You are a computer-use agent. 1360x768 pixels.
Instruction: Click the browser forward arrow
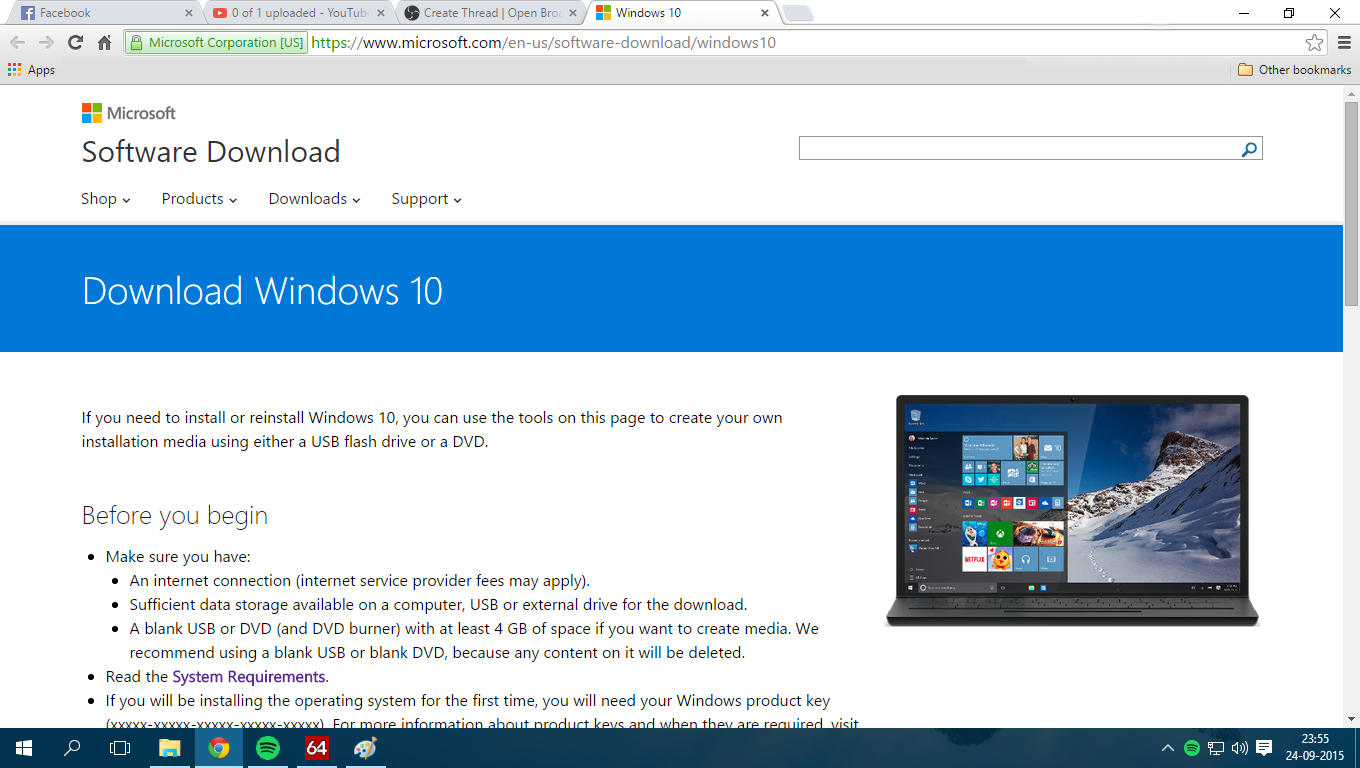pos(46,42)
